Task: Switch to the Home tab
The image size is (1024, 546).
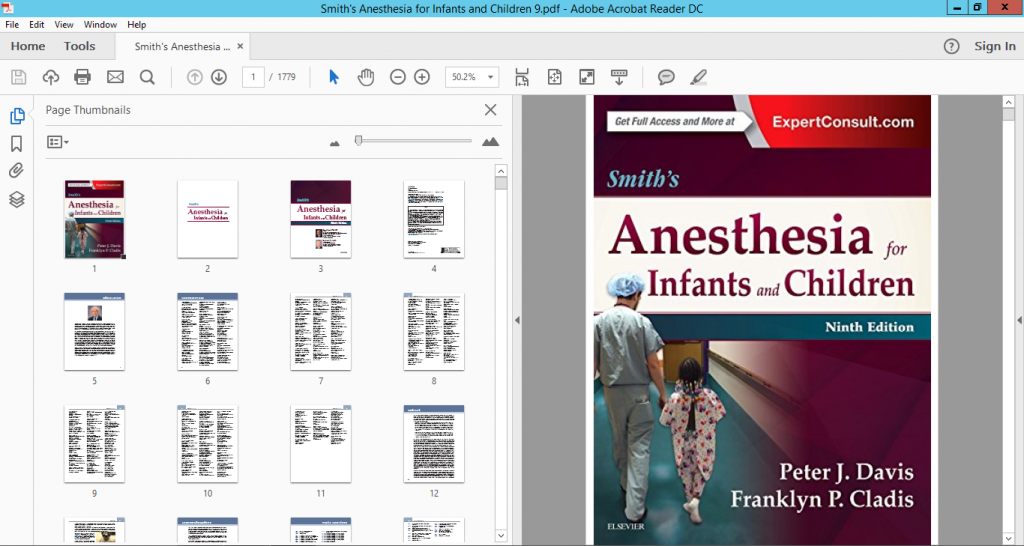Action: (x=28, y=46)
